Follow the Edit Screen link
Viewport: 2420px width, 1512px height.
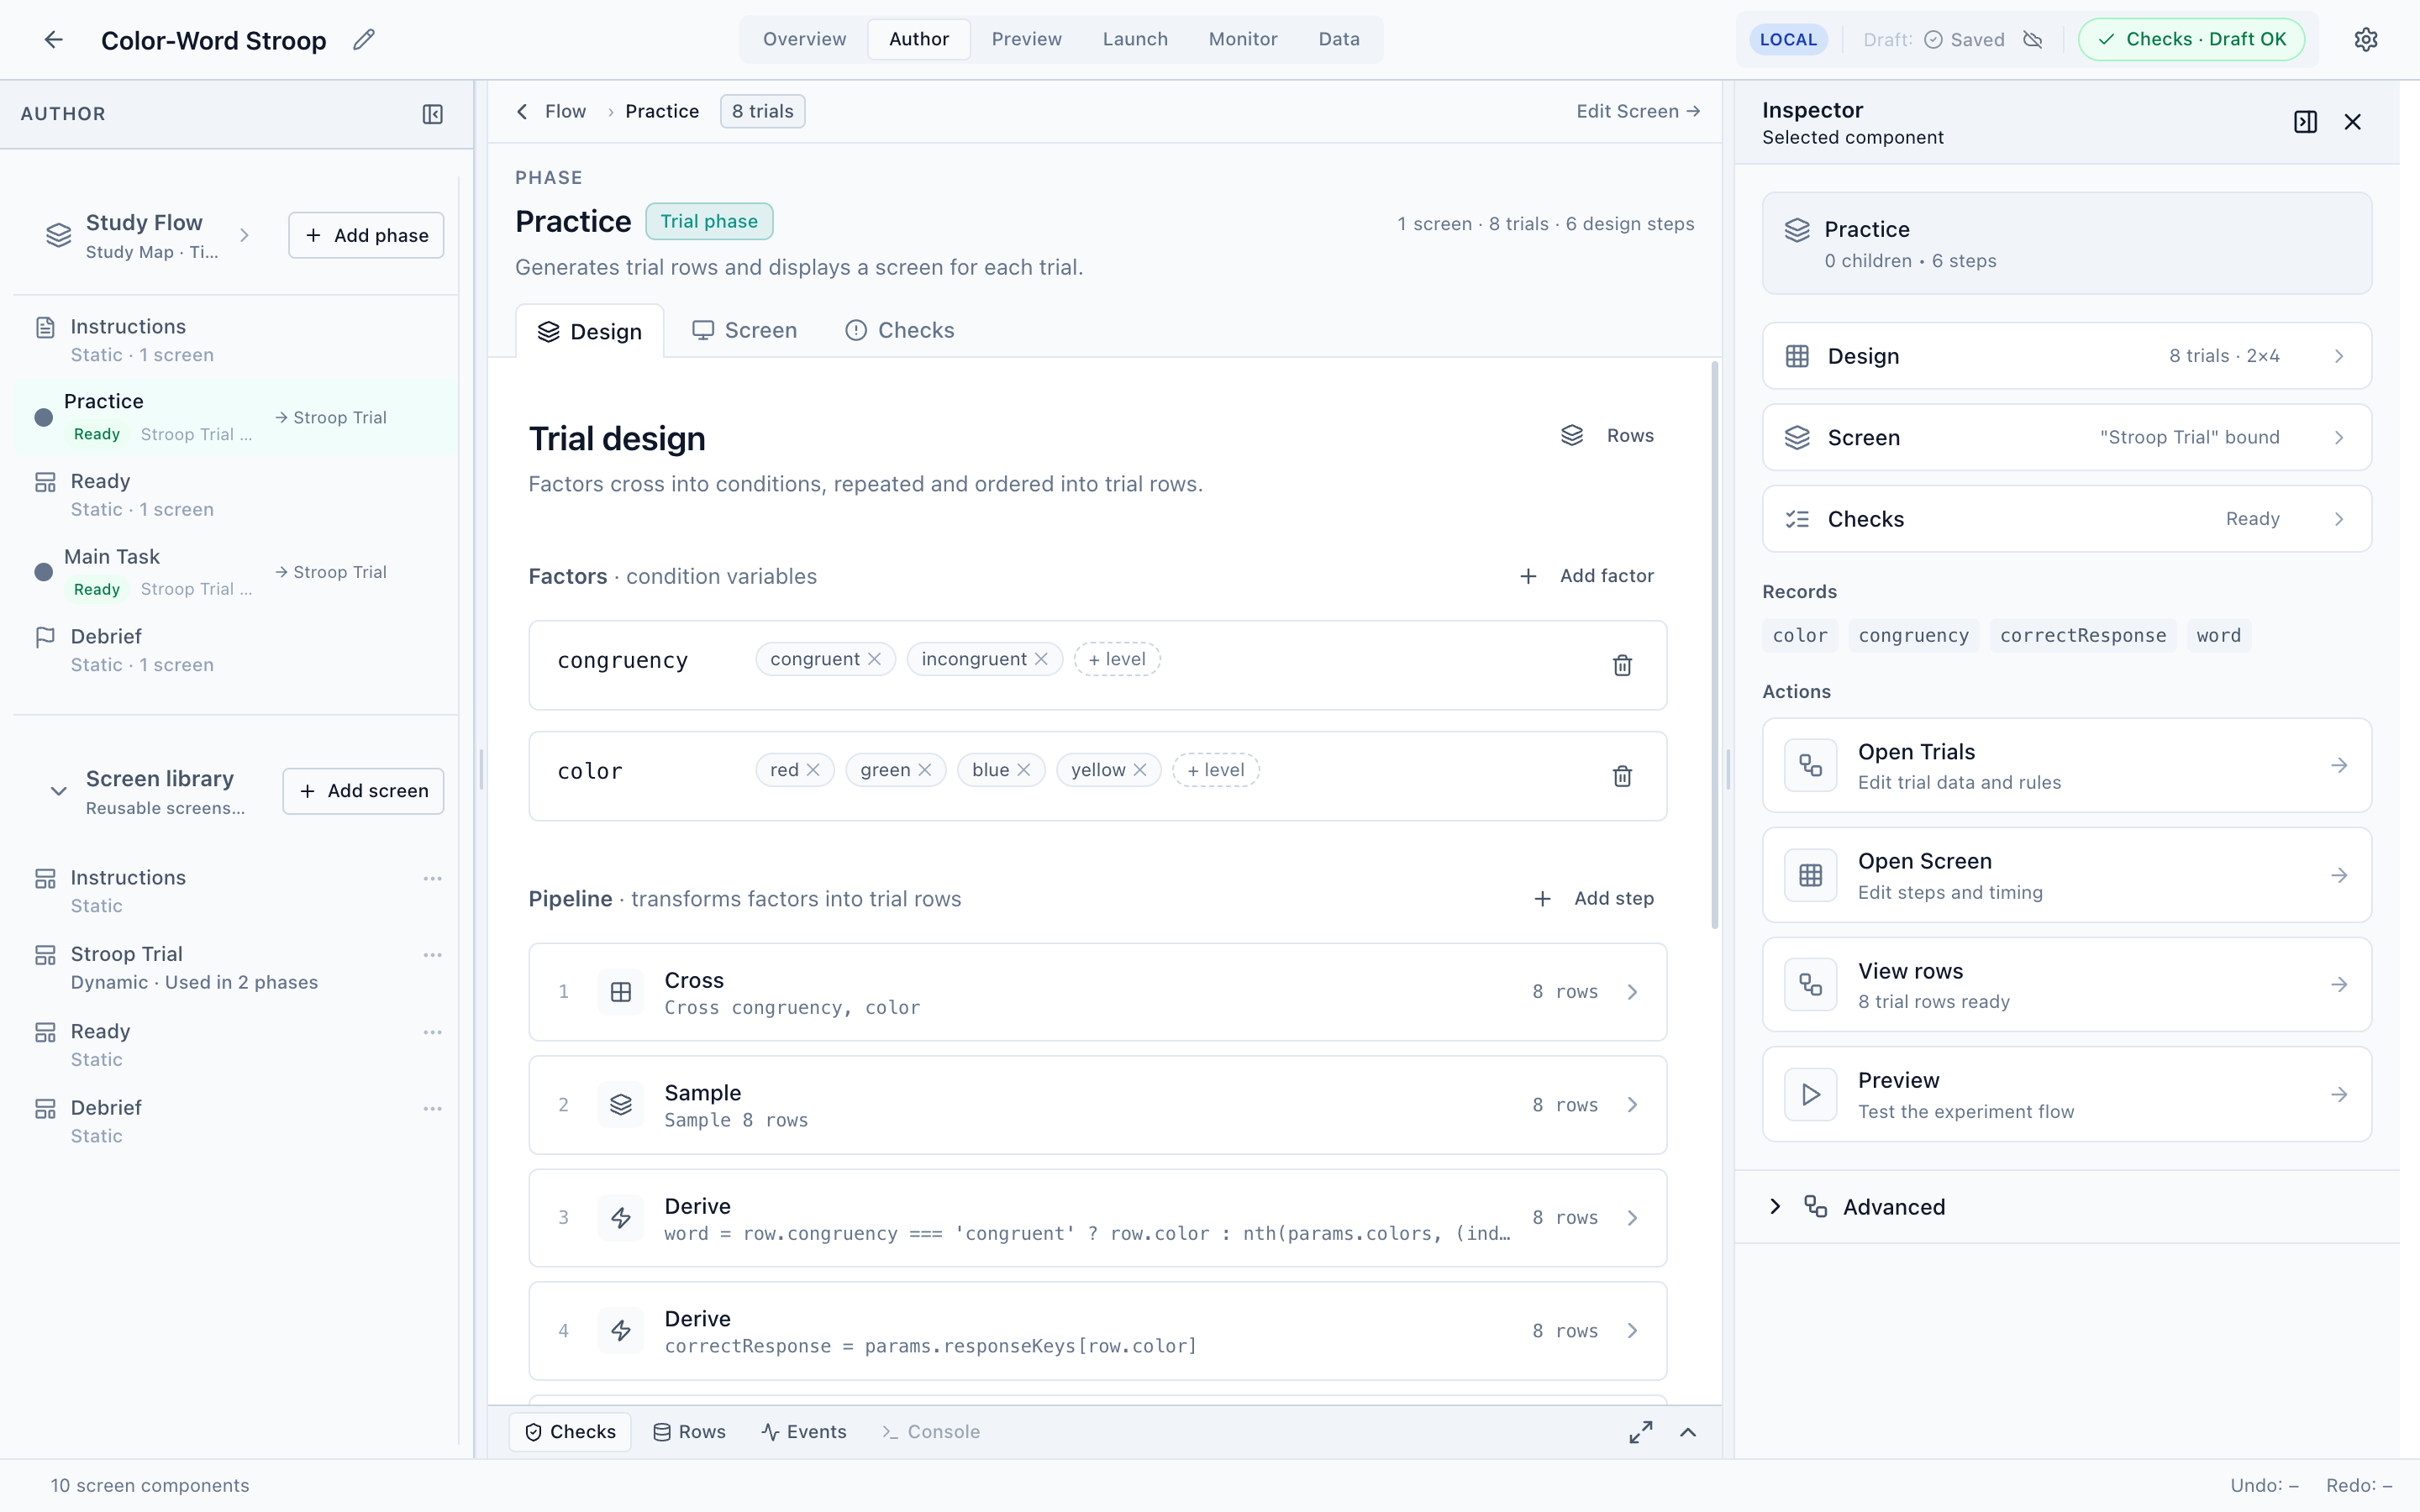pos(1638,111)
